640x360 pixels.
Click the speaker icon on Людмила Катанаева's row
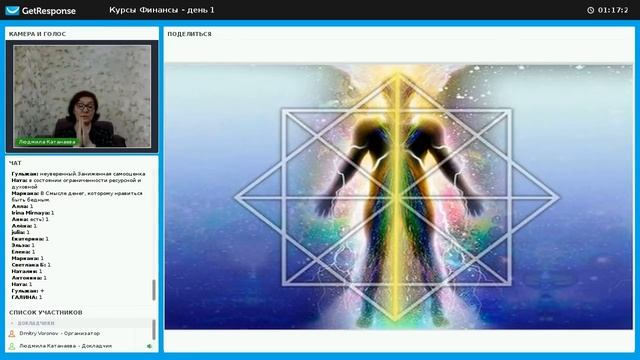149,346
